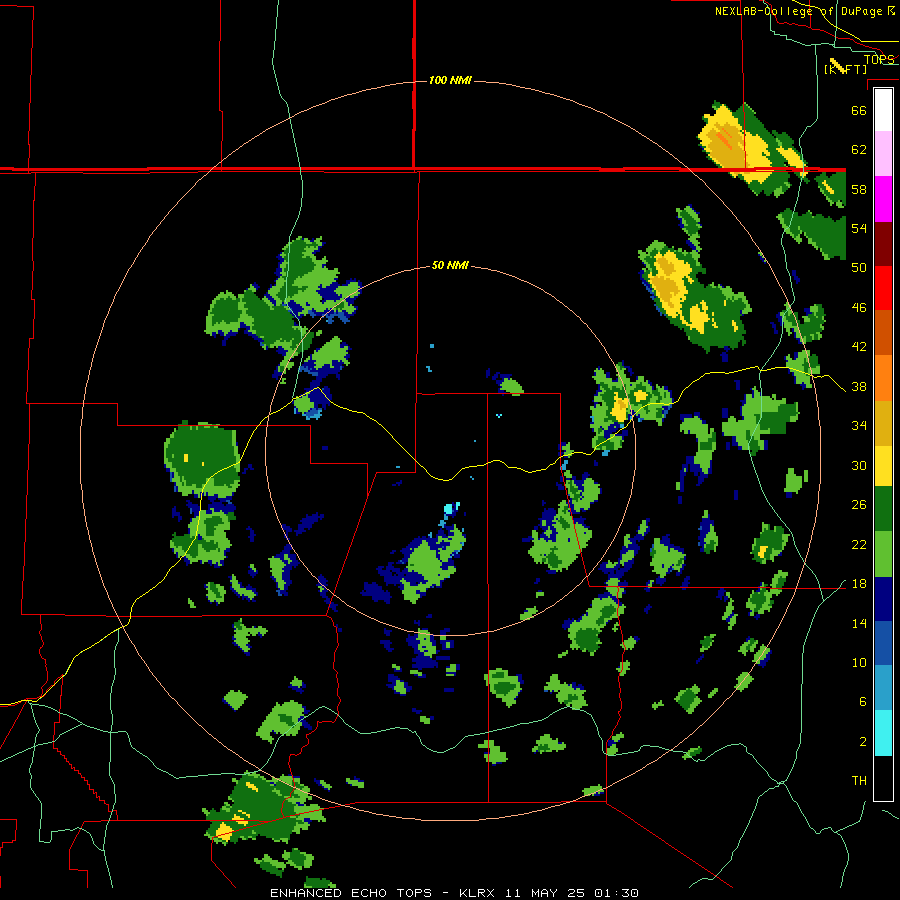This screenshot has height=900, width=900.
Task: Click the white swatch on the tops scale
Action: click(x=883, y=110)
